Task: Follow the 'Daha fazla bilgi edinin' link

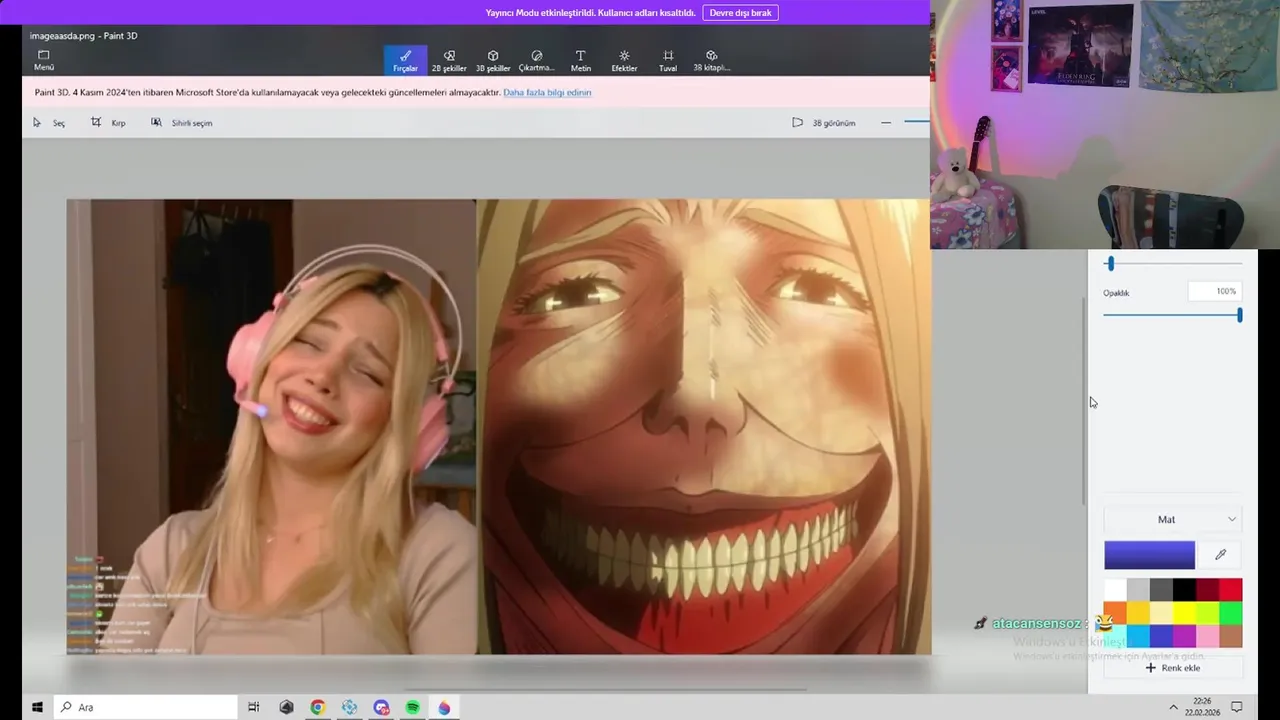Action: 547,93
